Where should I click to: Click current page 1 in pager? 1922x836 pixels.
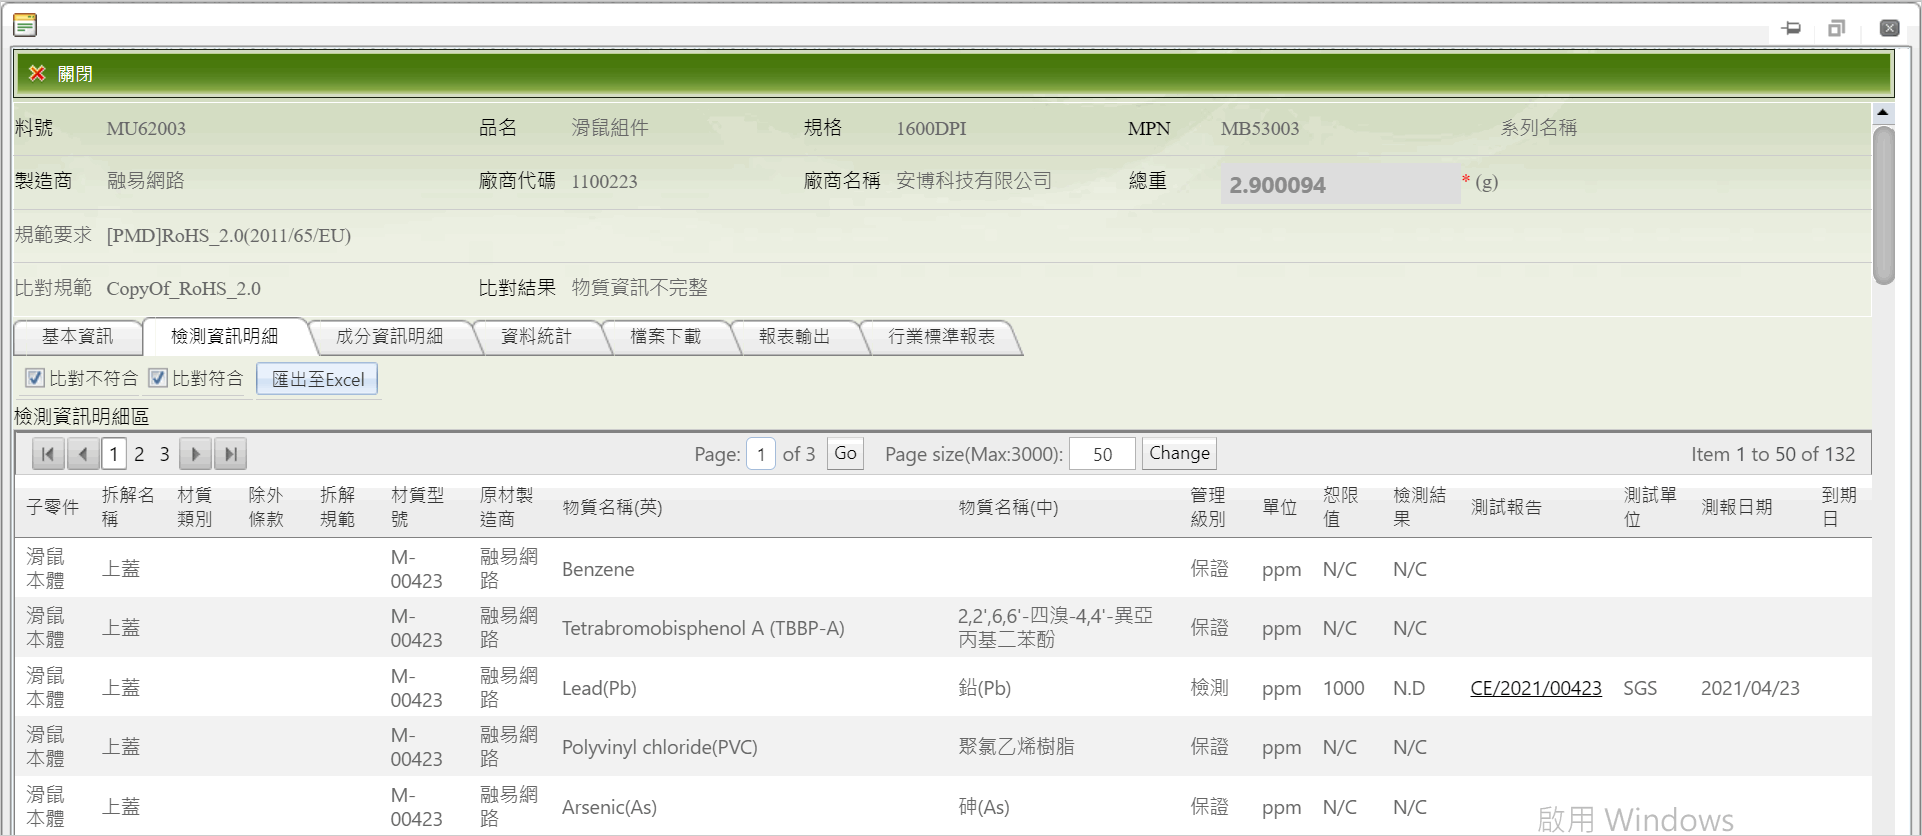114,454
